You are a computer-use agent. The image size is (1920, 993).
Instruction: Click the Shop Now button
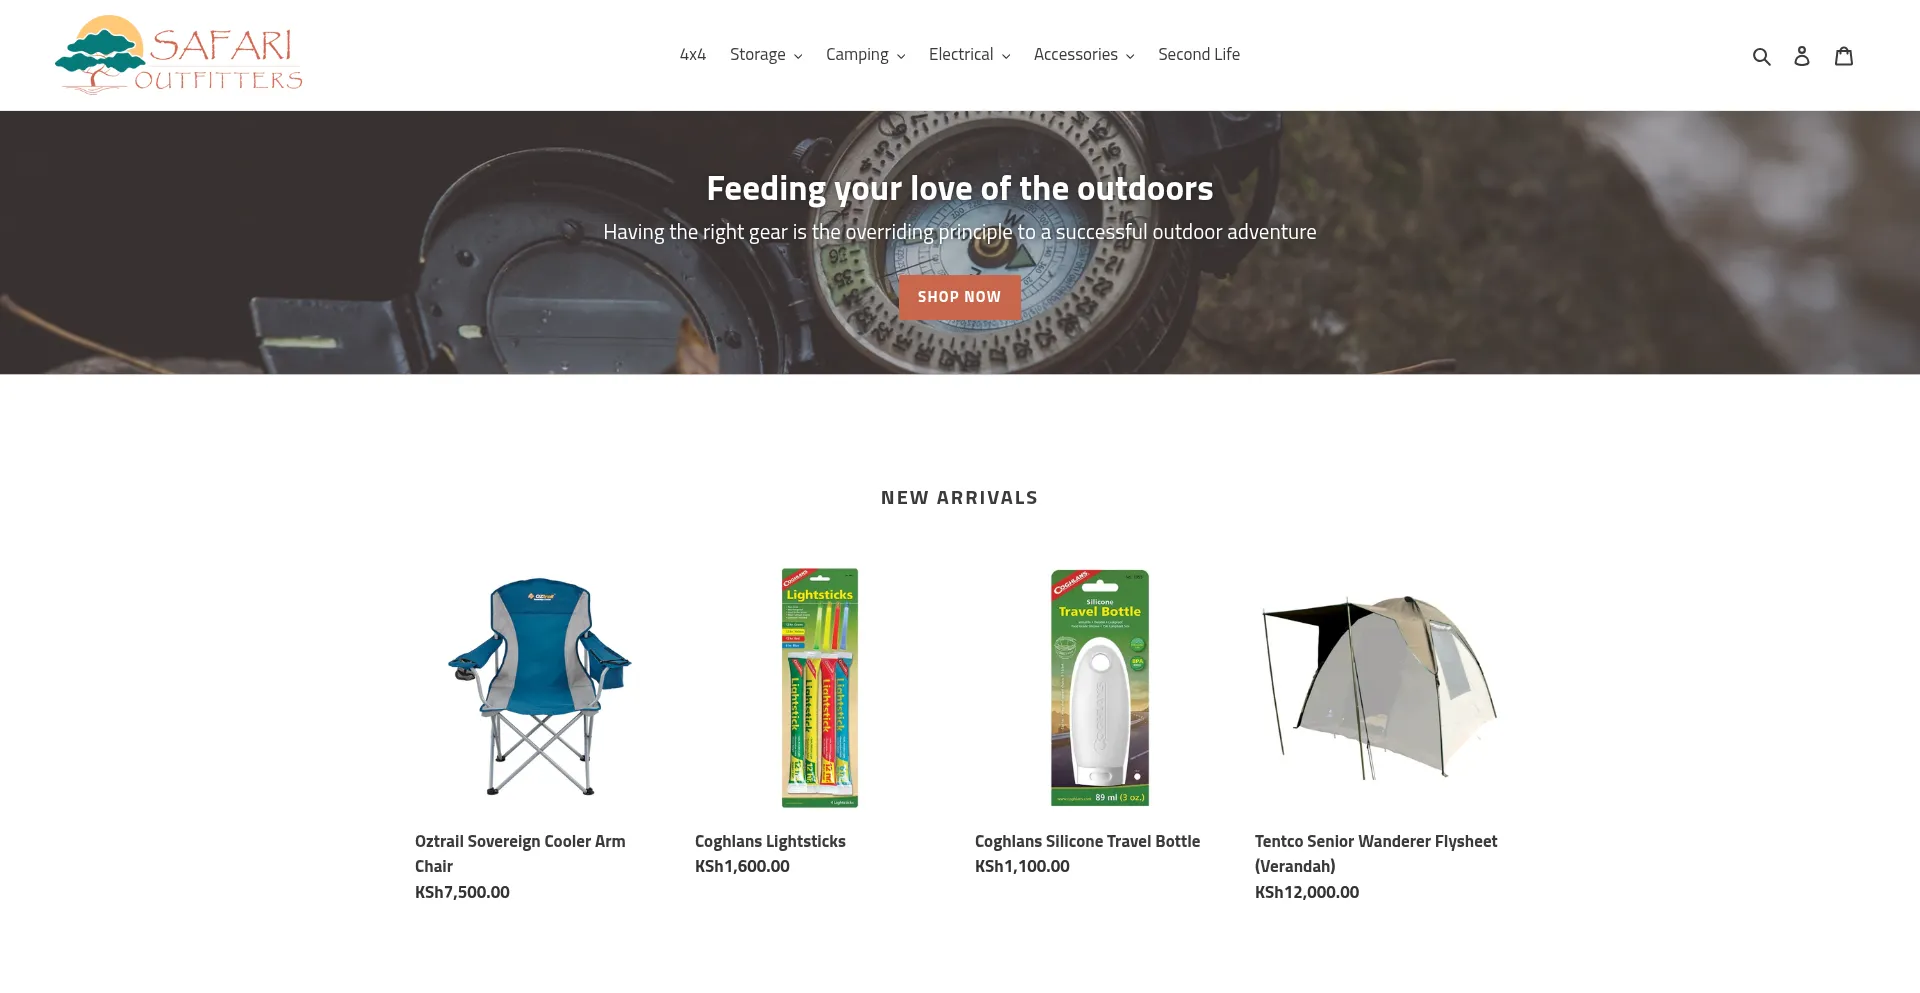pos(959,297)
